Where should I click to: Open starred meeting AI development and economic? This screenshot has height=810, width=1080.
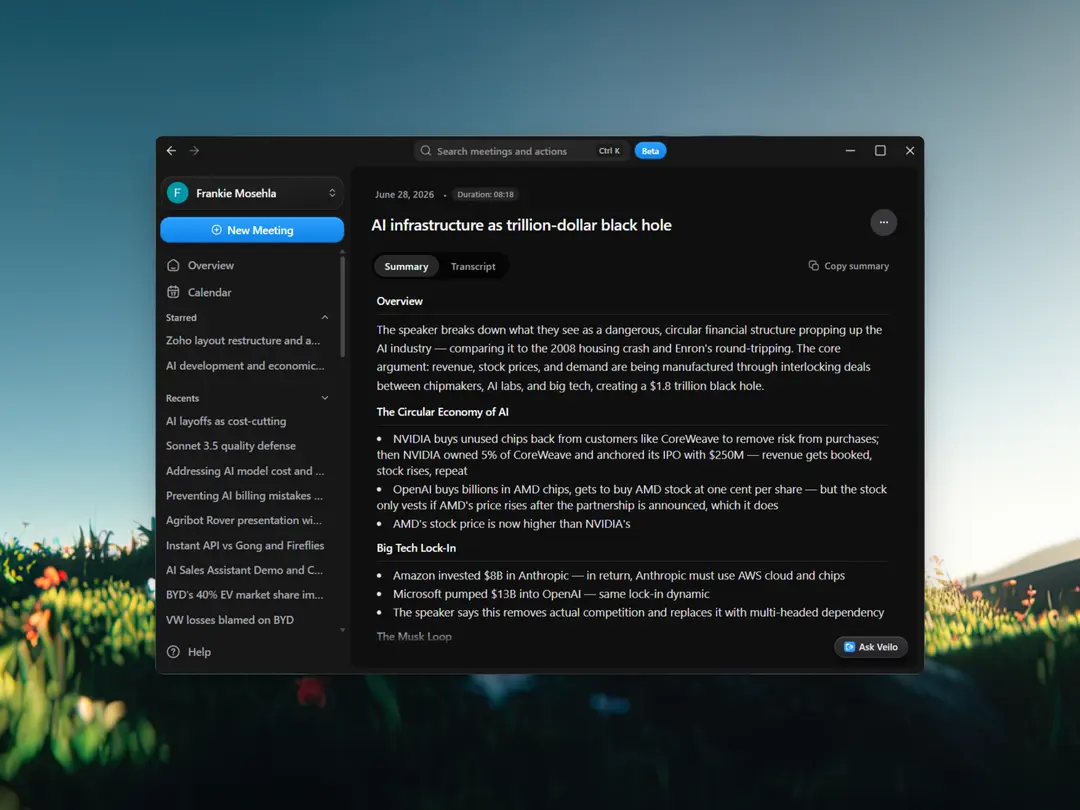pyautogui.click(x=245, y=366)
